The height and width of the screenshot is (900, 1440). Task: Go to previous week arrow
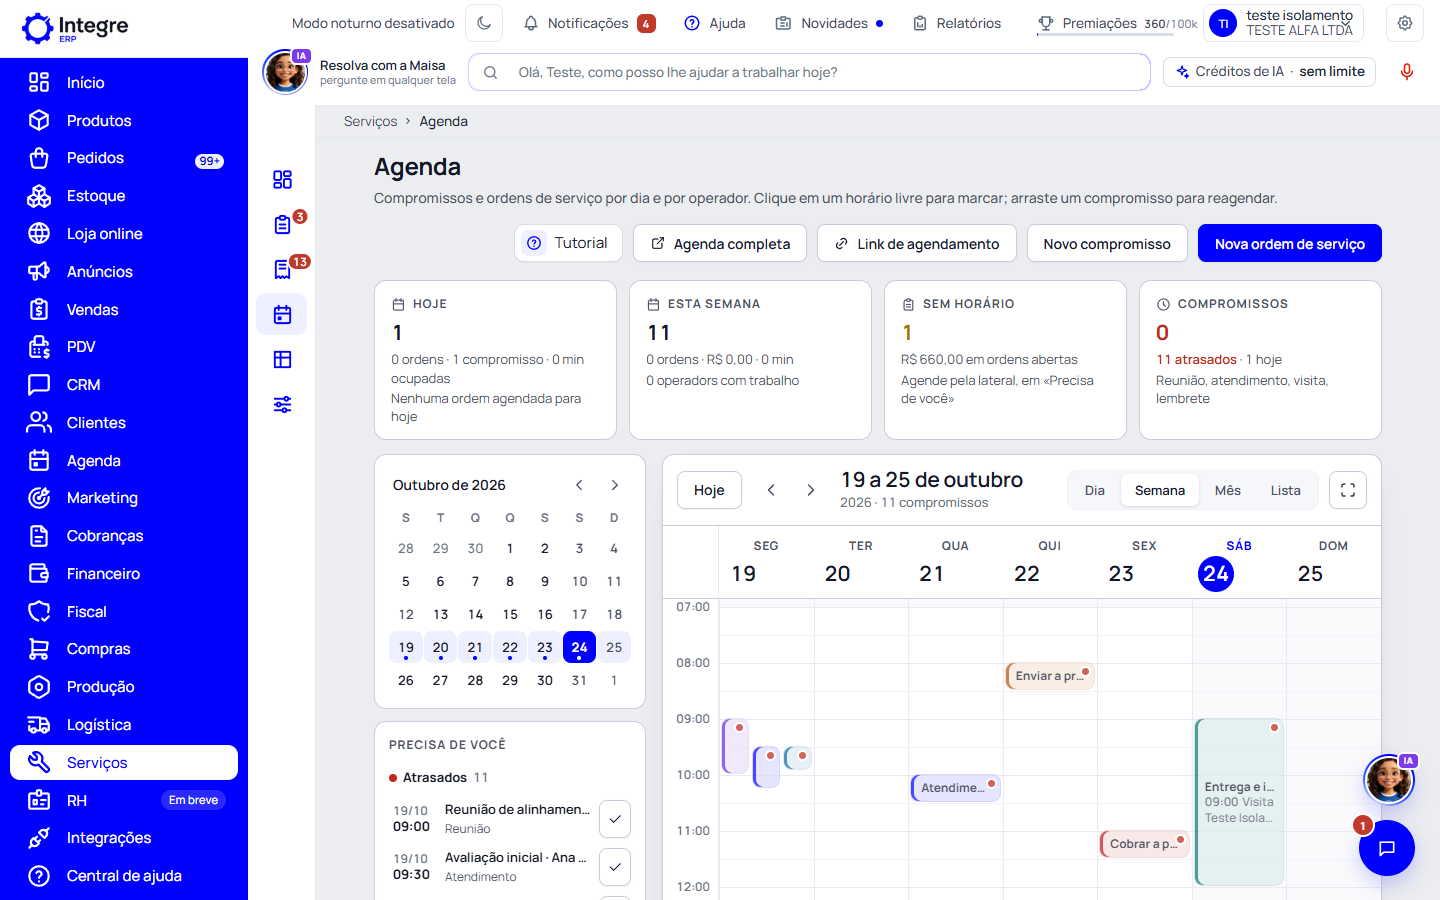771,490
